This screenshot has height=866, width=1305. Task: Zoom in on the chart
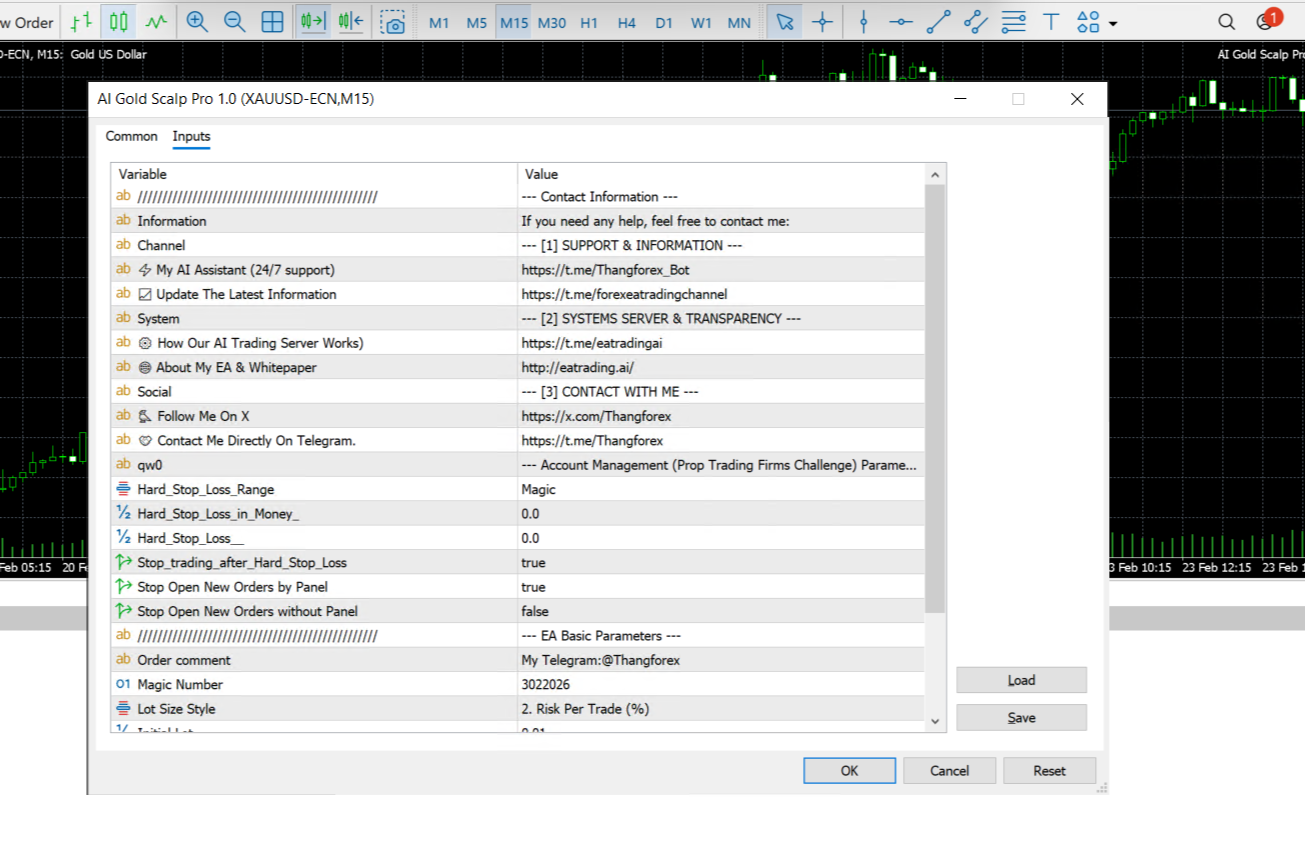coord(197,20)
